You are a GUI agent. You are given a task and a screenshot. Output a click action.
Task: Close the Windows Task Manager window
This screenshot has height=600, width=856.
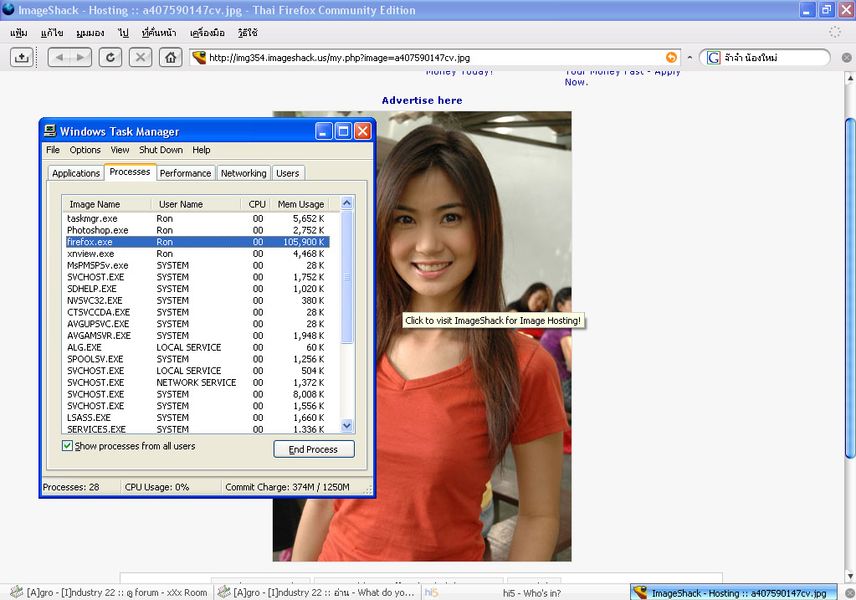pyautogui.click(x=362, y=131)
